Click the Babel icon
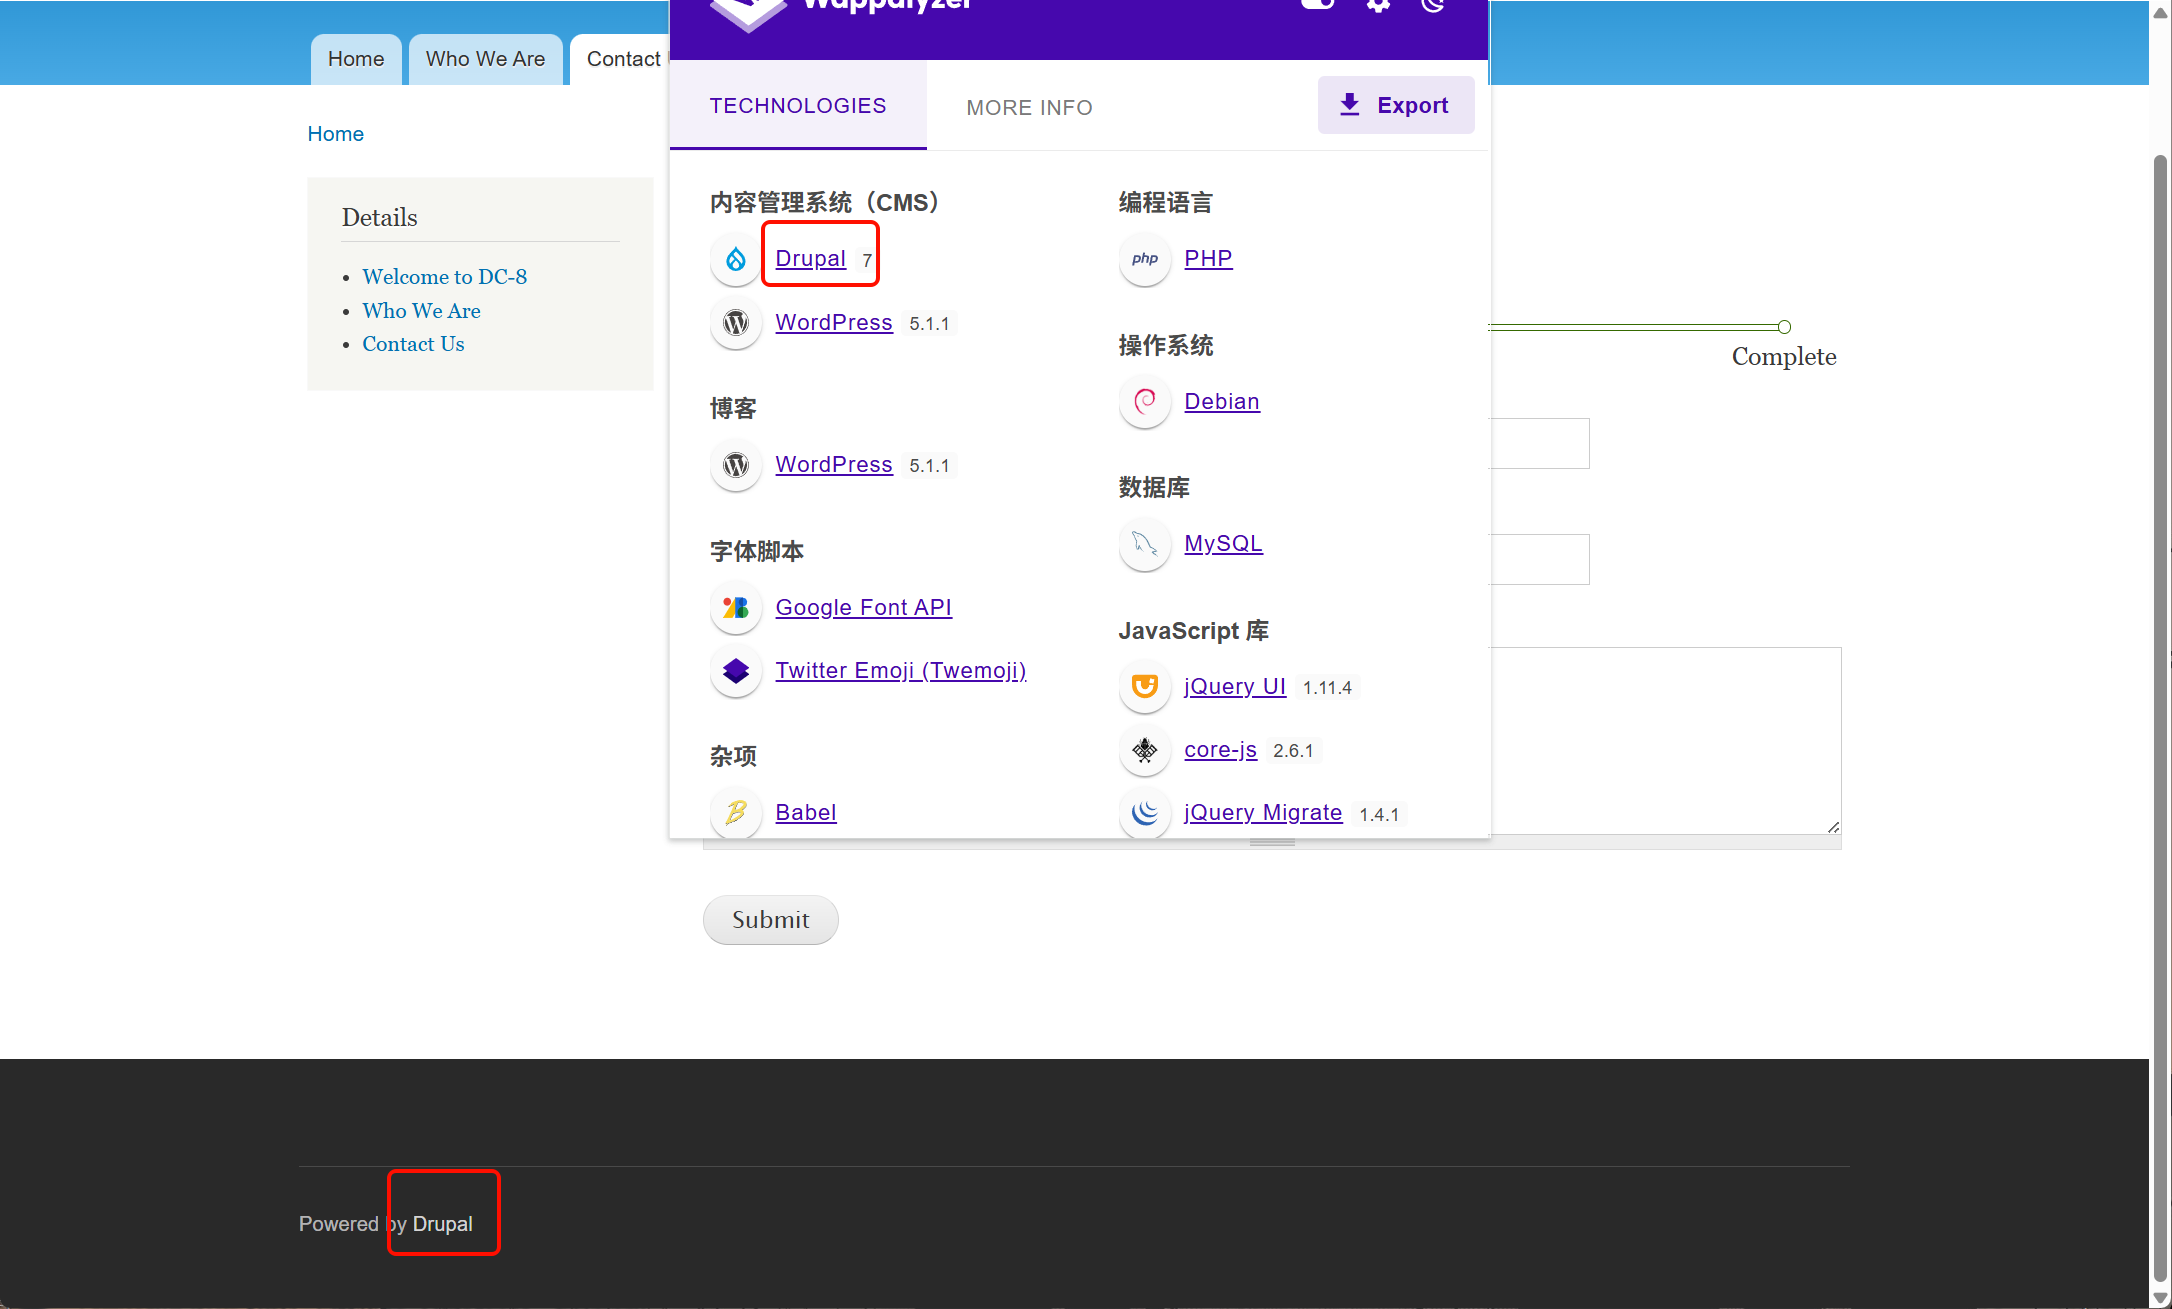The width and height of the screenshot is (2172, 1309). click(x=736, y=813)
